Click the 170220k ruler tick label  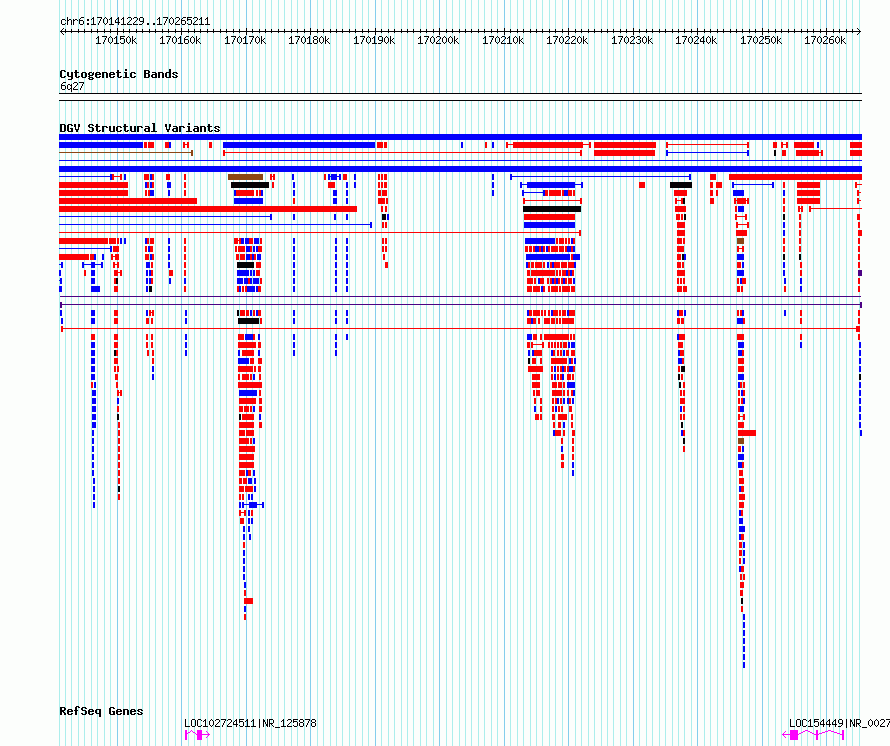566,40
